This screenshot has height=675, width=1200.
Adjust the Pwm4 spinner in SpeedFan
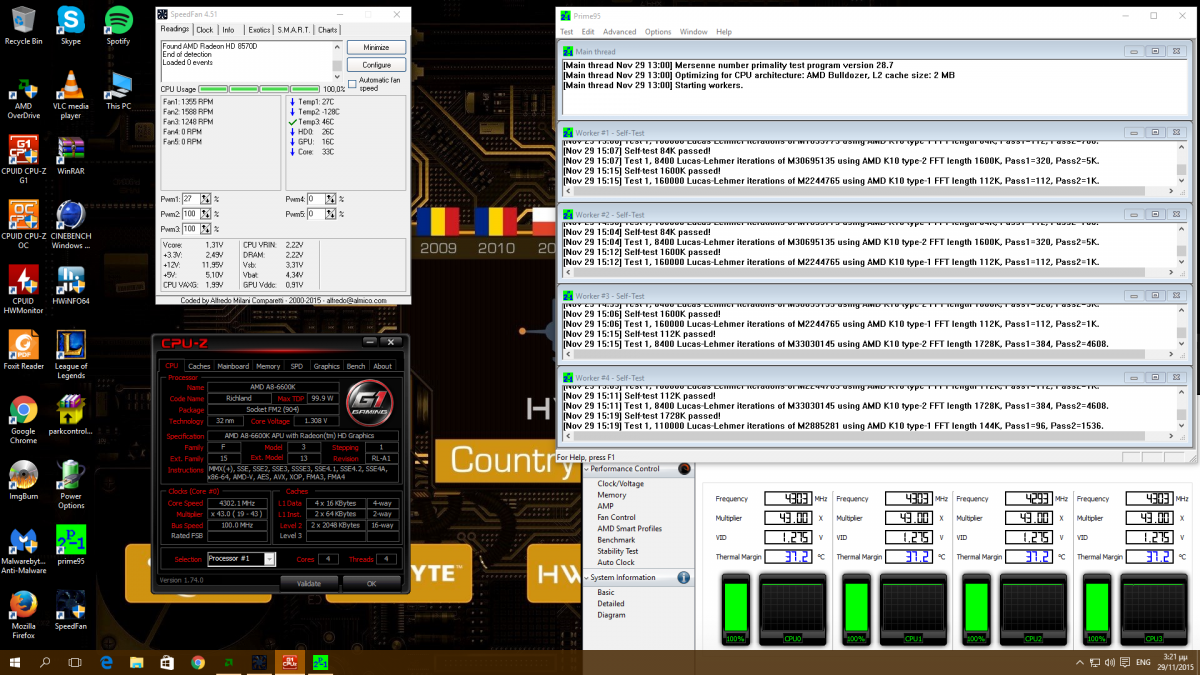pos(333,199)
